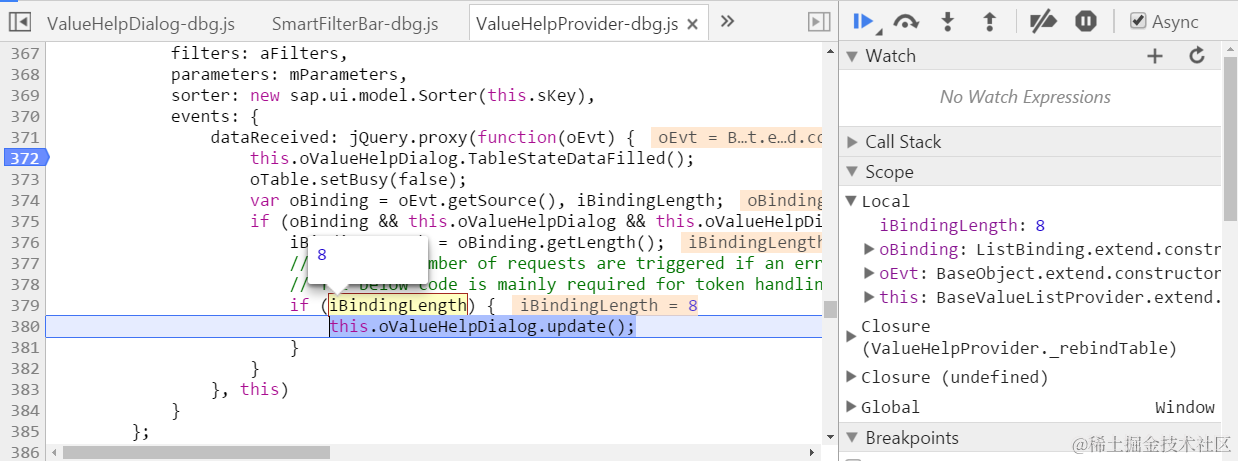Click line number 367 in the gutter
Image resolution: width=1238 pixels, height=461 pixels.
click(23, 53)
